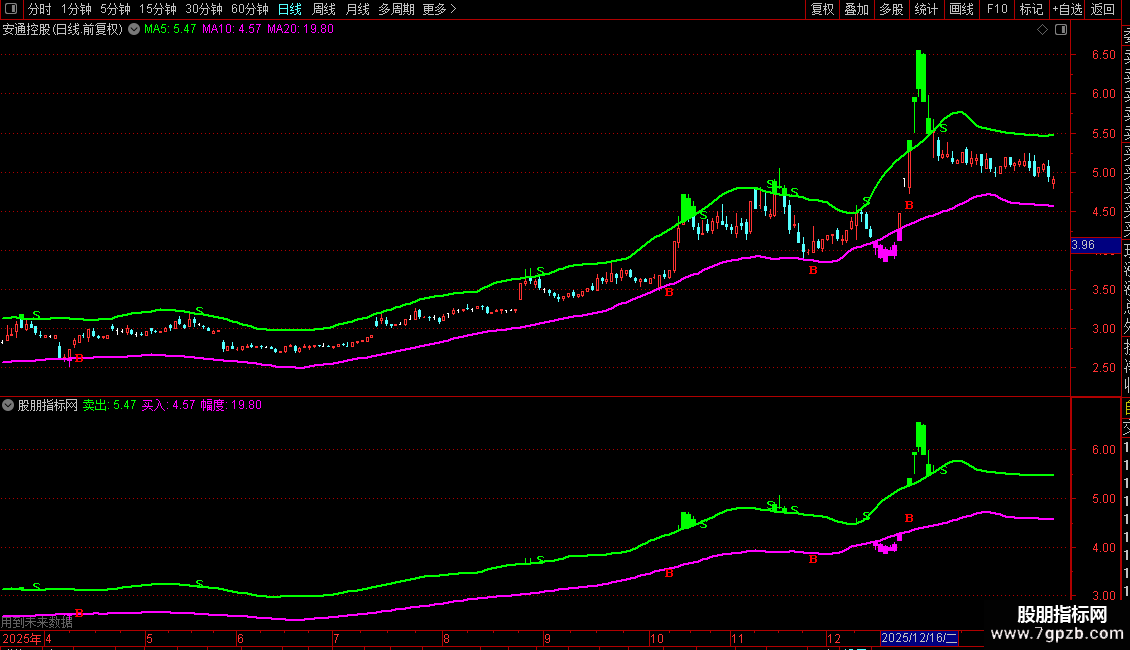Click the 多股 multi-stock button
1130x650 pixels.
891,9
